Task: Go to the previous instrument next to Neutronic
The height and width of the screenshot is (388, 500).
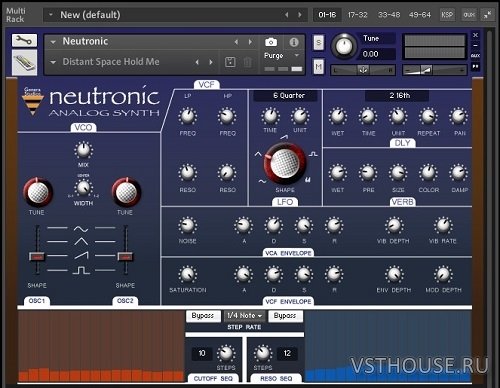Action: pyautogui.click(x=236, y=42)
